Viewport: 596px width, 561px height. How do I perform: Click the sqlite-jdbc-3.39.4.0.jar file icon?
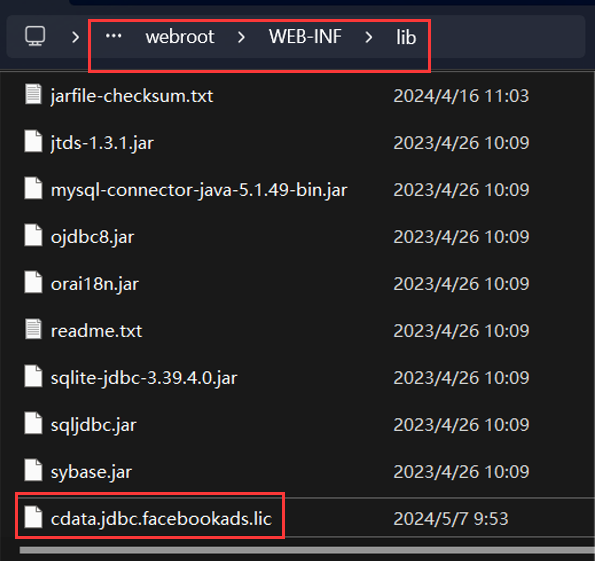[33, 376]
